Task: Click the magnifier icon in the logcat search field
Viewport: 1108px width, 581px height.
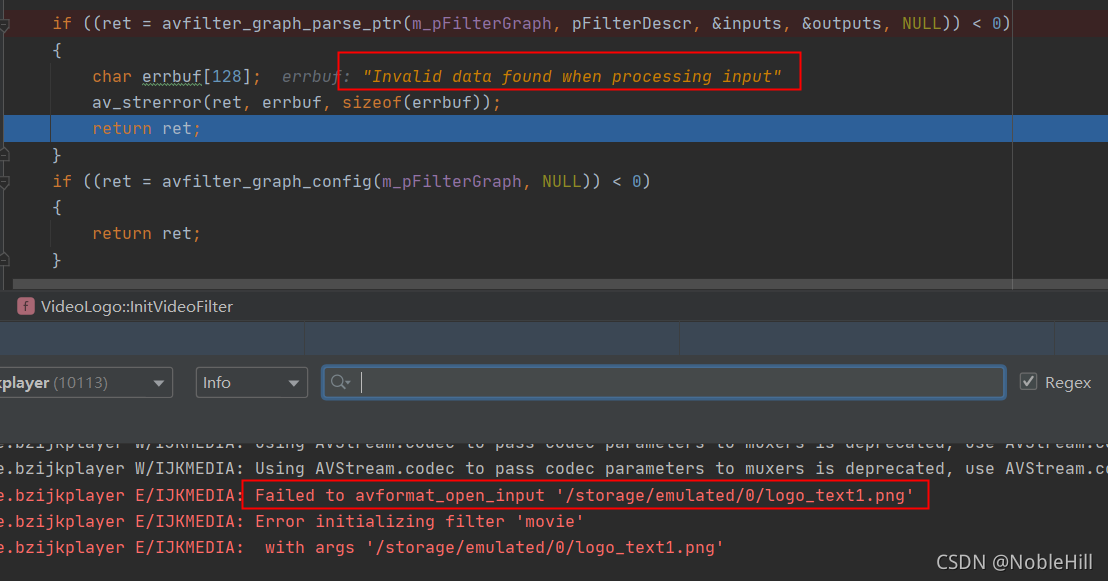Action: 340,382
